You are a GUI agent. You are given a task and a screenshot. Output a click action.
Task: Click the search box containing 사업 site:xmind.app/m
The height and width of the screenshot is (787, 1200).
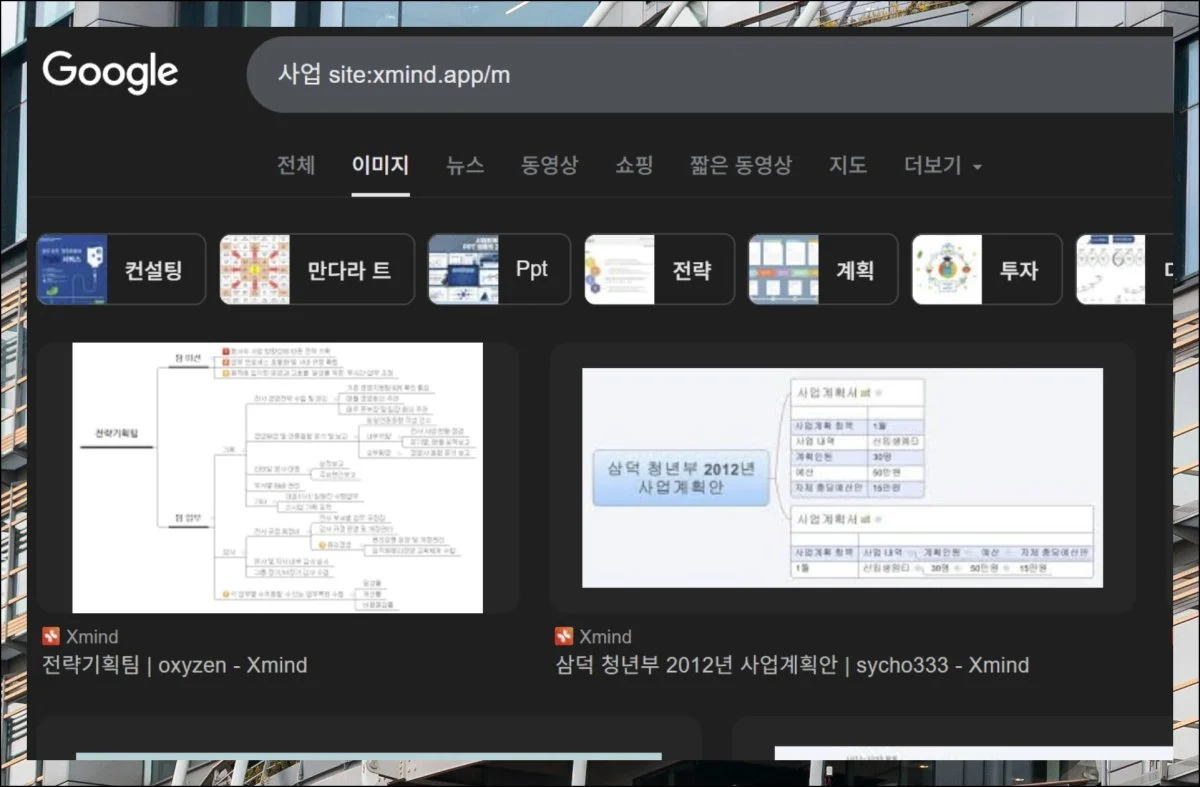(x=700, y=75)
